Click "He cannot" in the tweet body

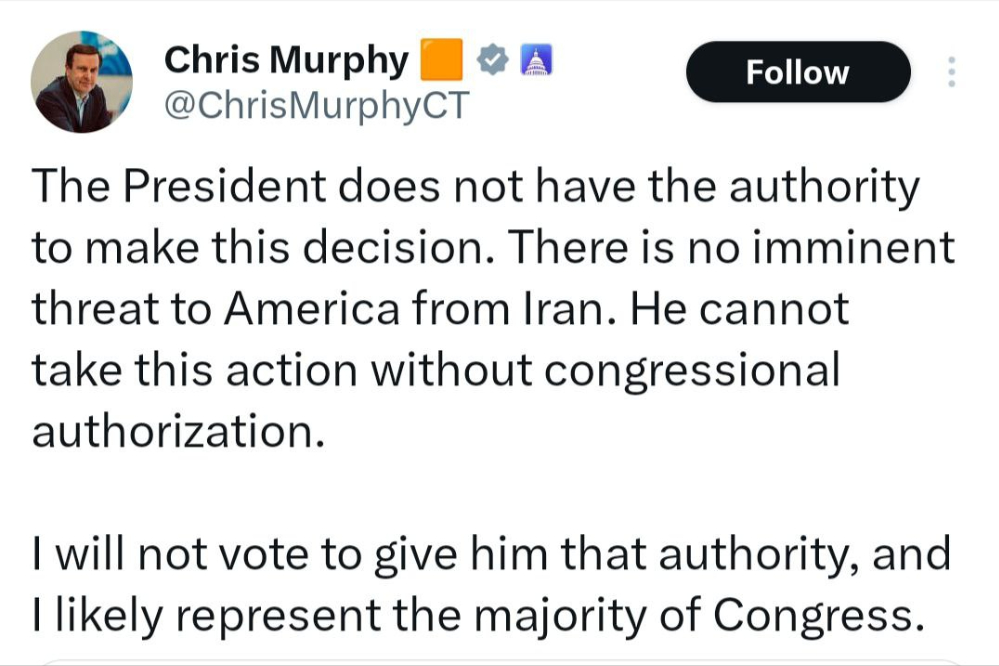pos(739,308)
